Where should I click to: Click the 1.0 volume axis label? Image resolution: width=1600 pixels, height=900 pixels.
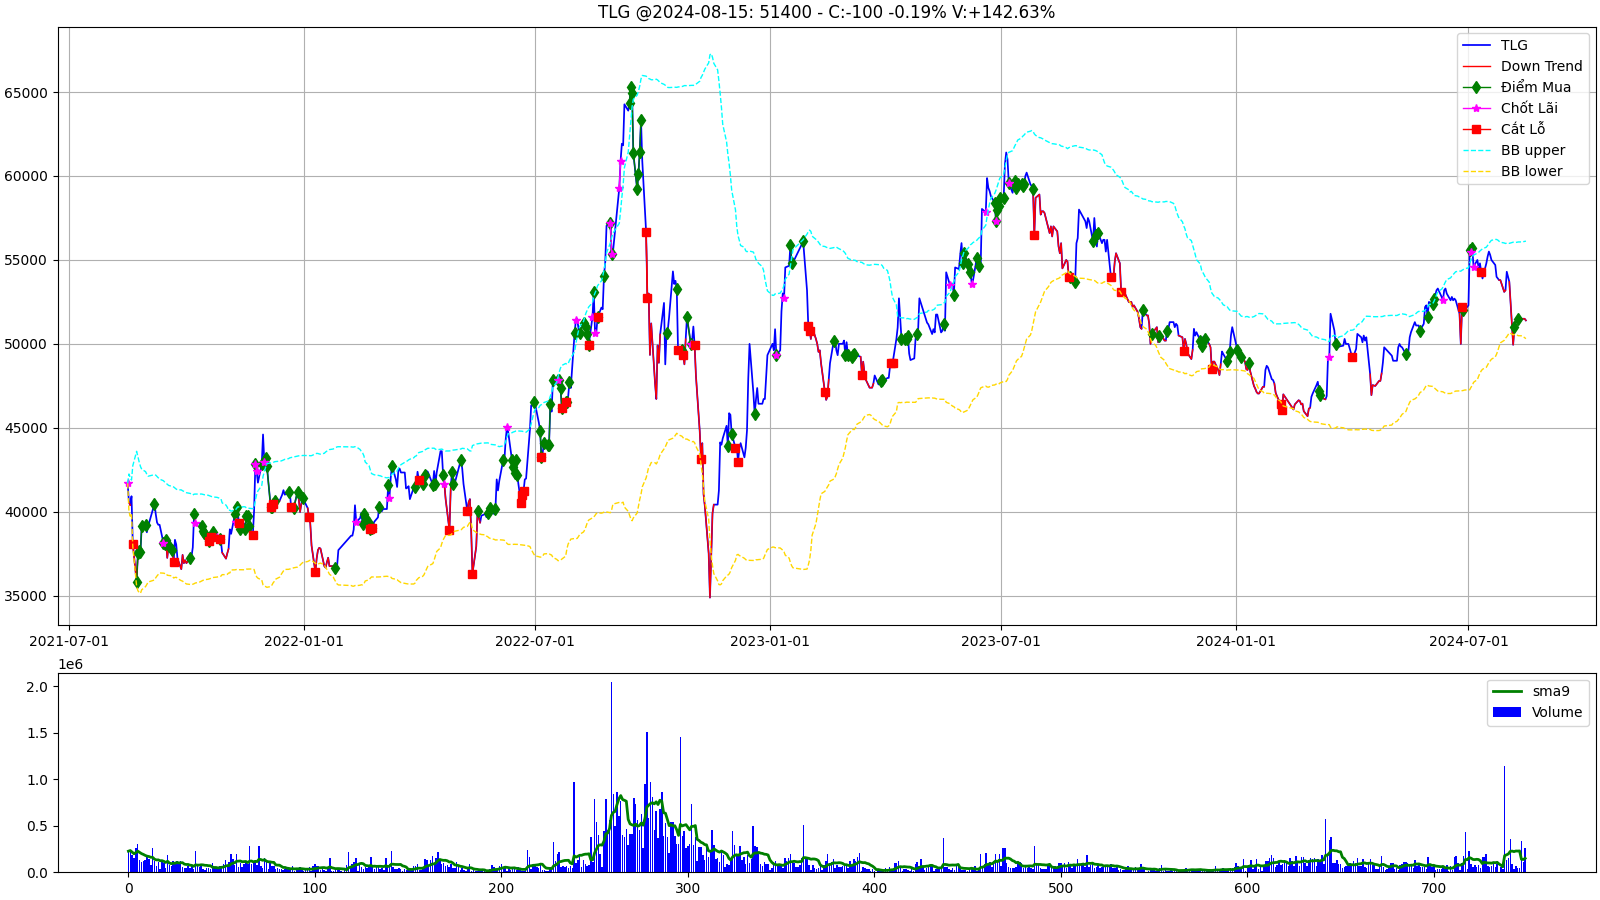click(37, 780)
